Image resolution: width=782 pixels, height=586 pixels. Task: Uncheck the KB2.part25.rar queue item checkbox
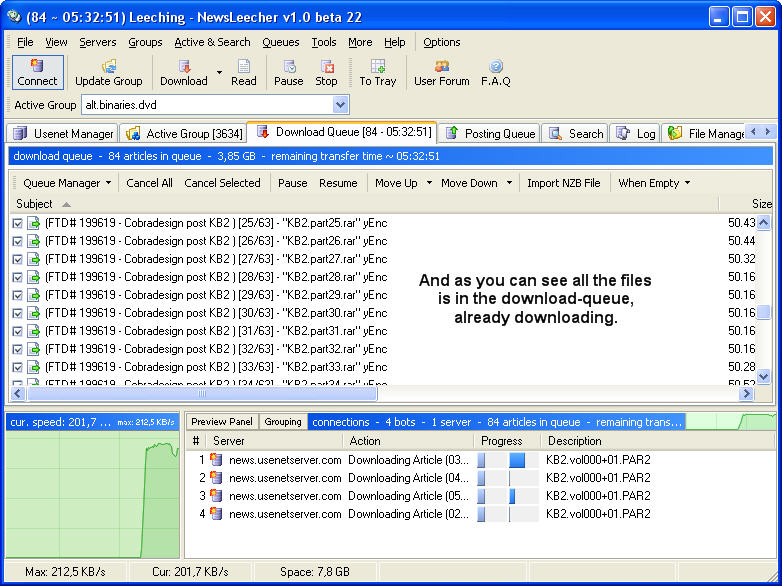(x=17, y=223)
